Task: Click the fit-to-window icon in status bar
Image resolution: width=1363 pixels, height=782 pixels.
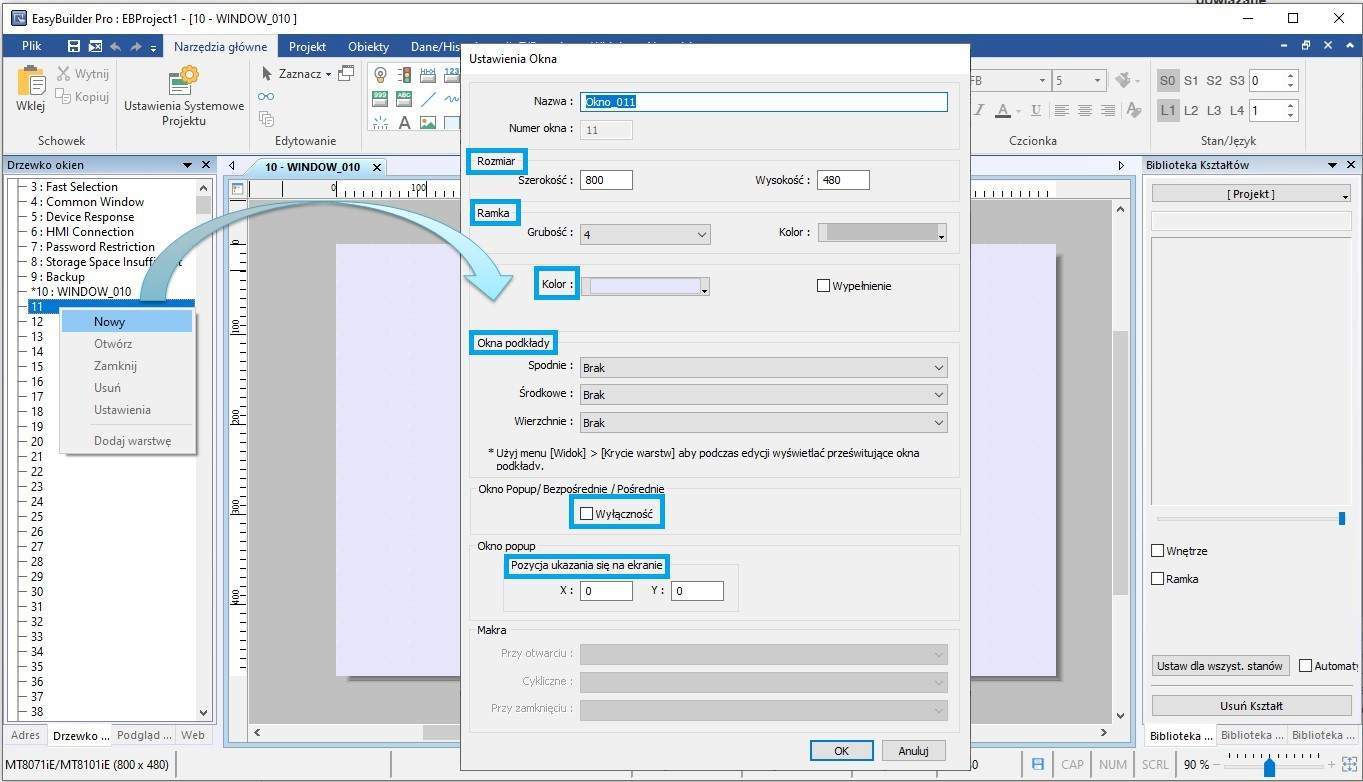Action: point(1349,765)
